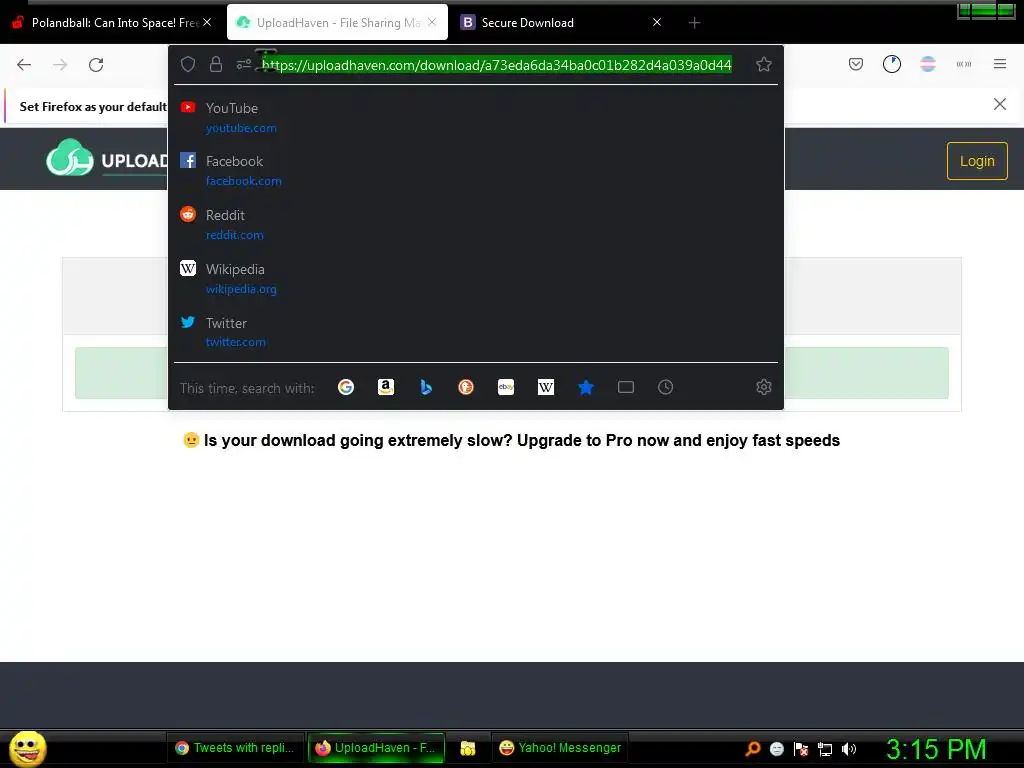The height and width of the screenshot is (768, 1024).
Task: Bookmark this page with the star icon
Action: coord(763,64)
